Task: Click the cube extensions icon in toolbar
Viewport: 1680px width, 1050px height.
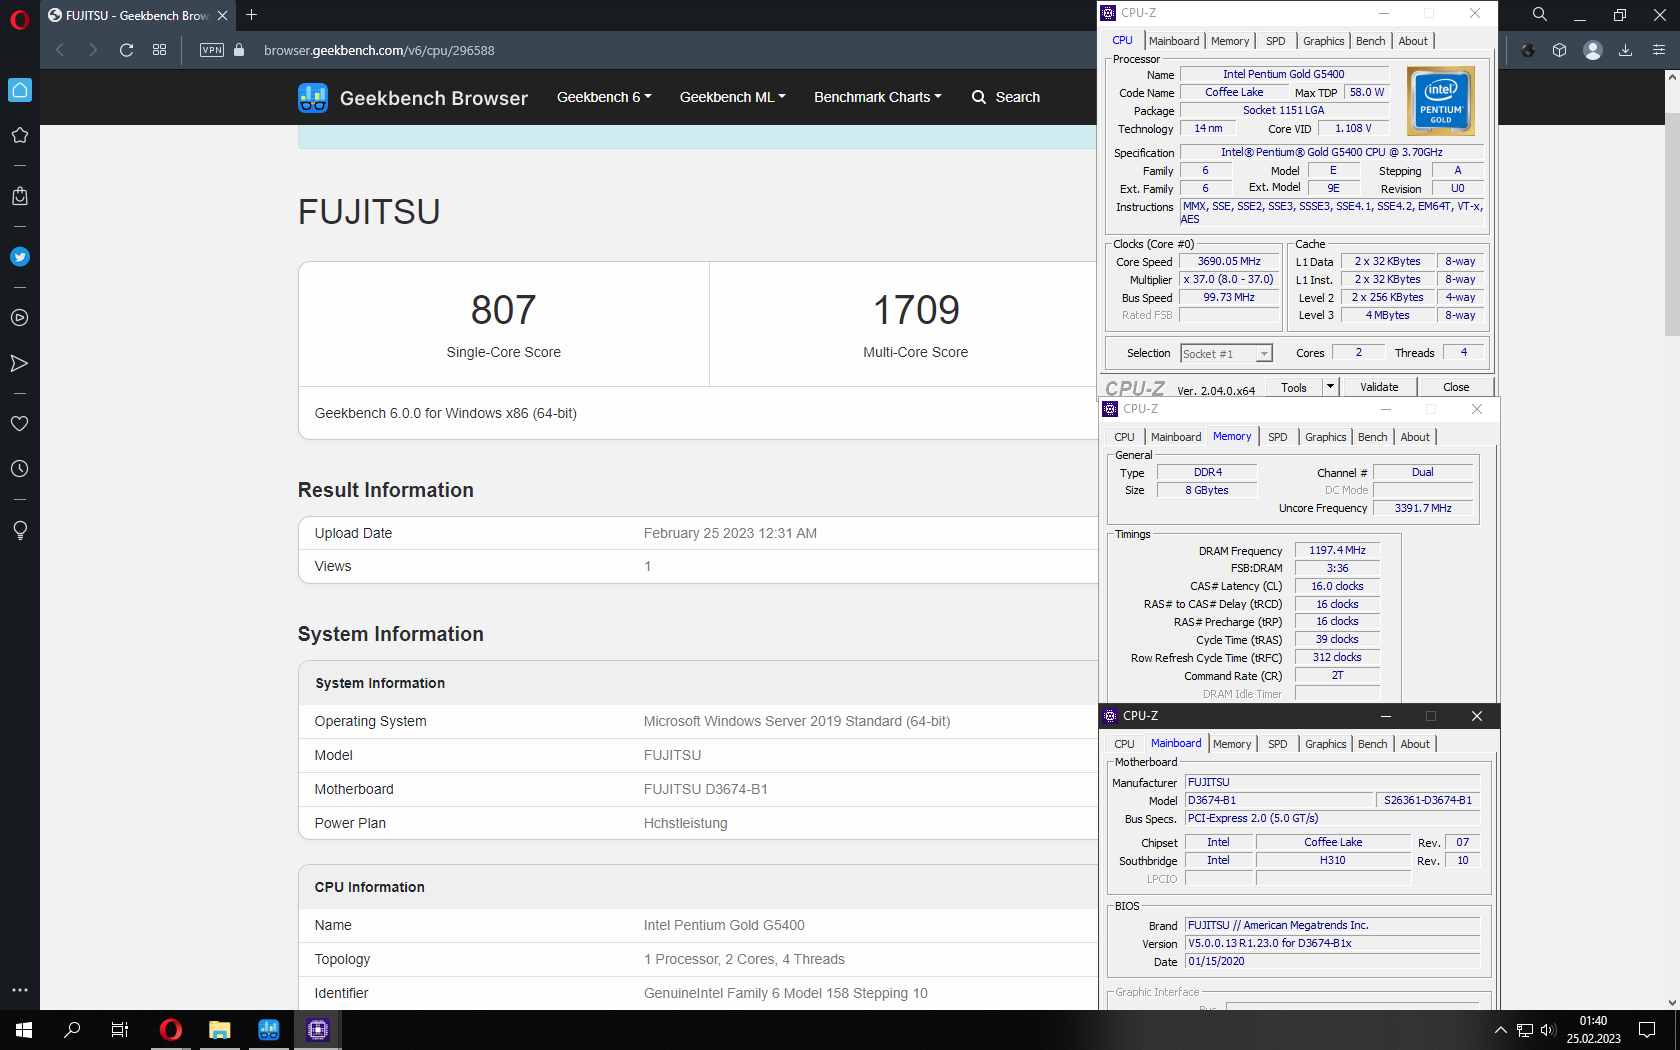Action: [1560, 50]
